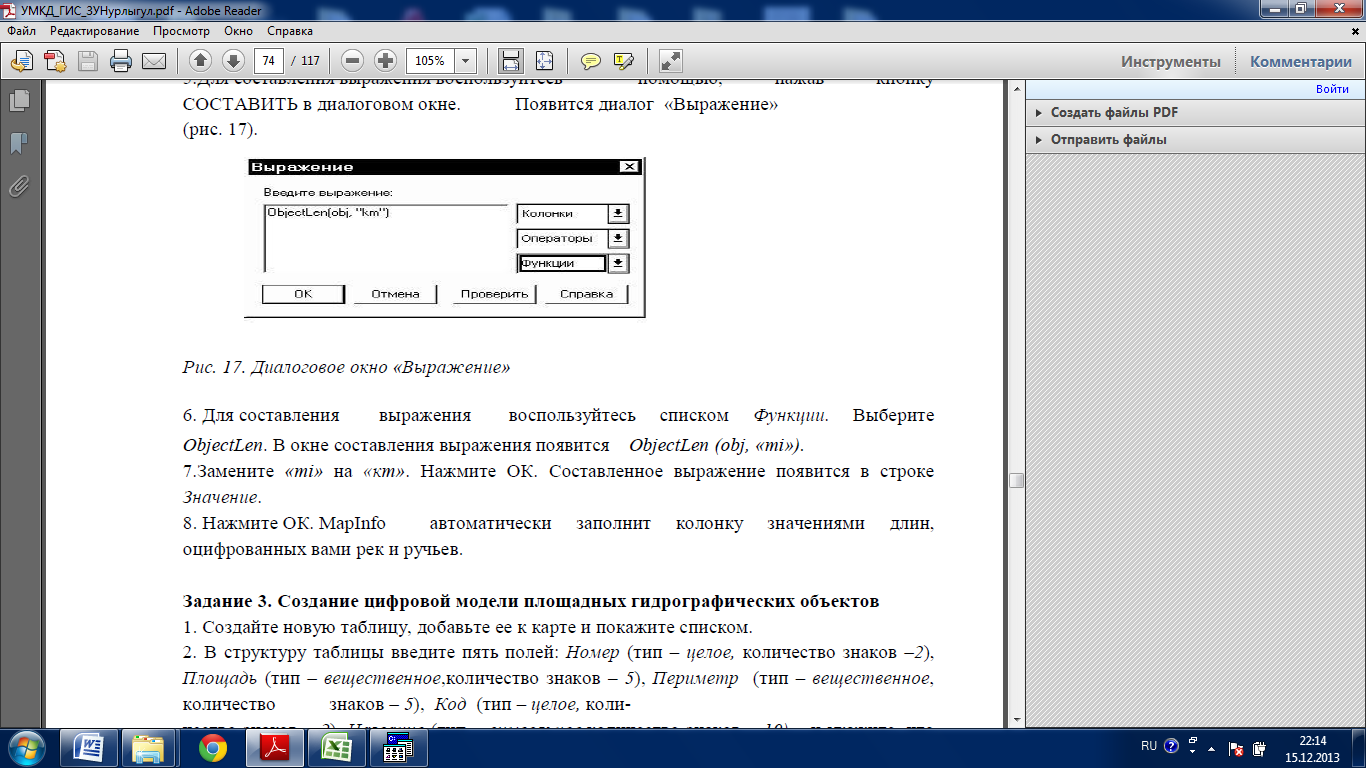Open the Windows Start menu
Image resolution: width=1366 pixels, height=768 pixels.
(x=26, y=747)
